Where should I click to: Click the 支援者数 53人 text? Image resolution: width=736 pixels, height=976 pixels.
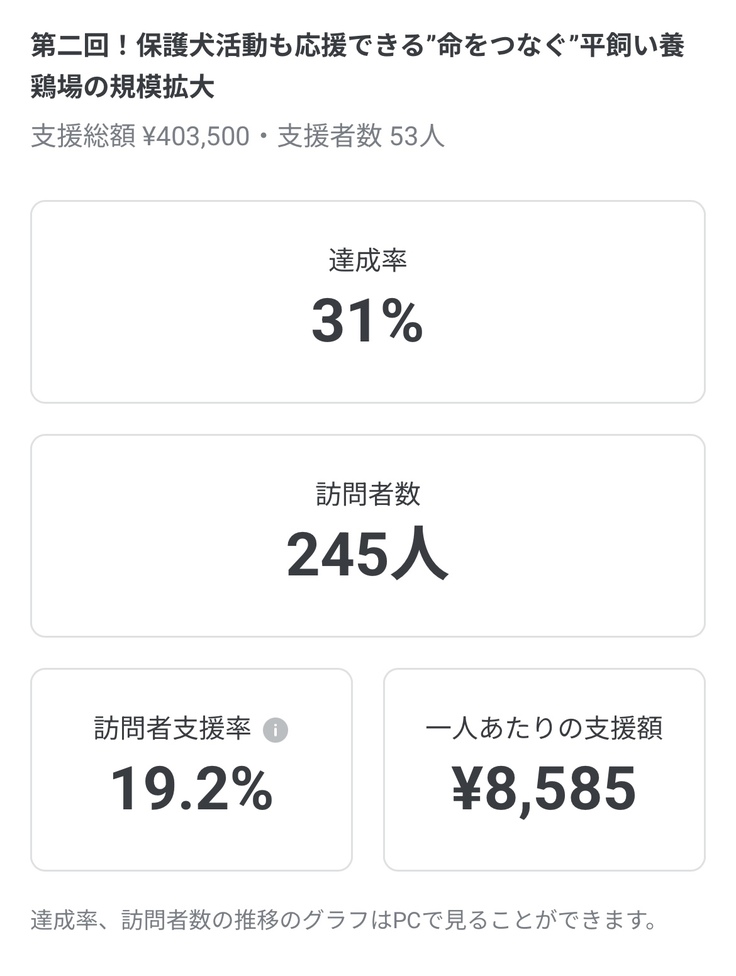click(361, 136)
